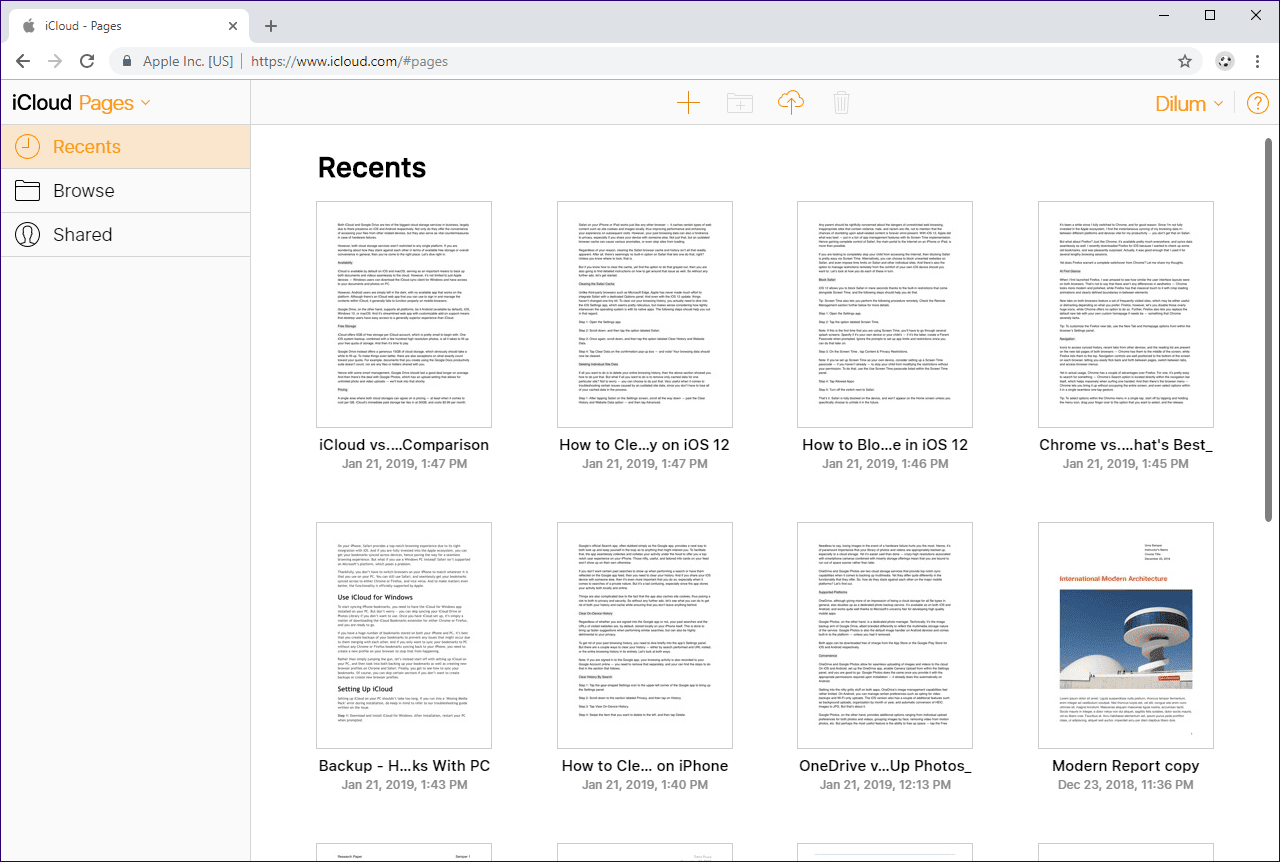This screenshot has width=1280, height=862.
Task: Click the cloud upload document icon
Action: (790, 102)
